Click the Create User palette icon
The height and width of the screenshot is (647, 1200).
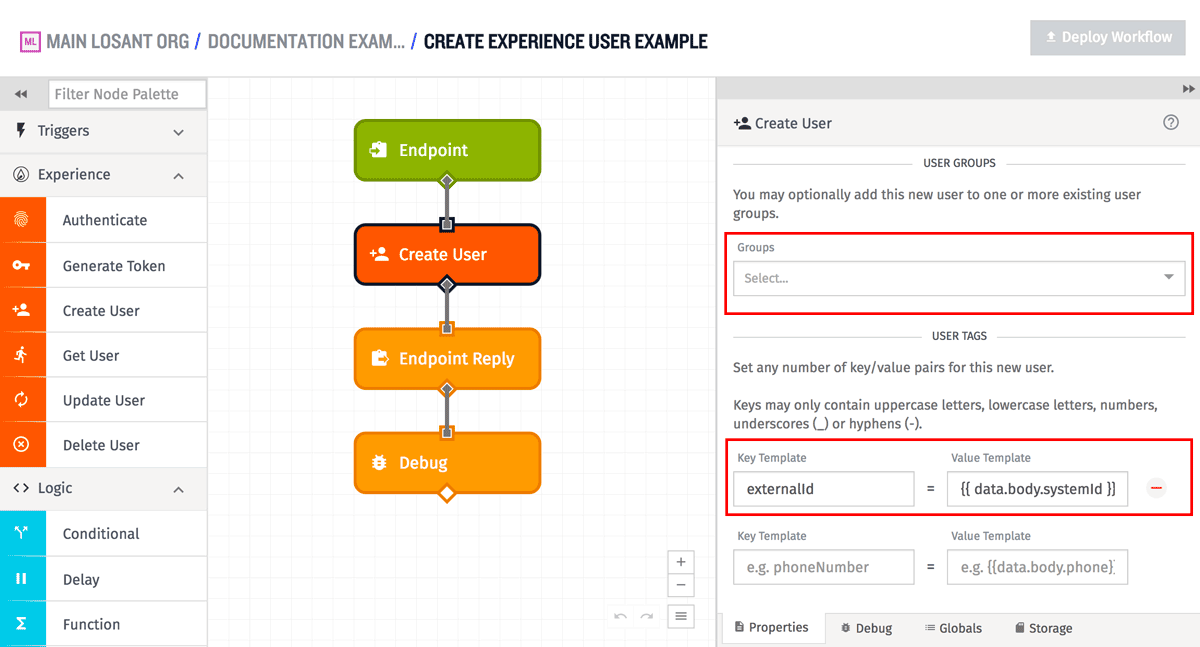[22, 310]
